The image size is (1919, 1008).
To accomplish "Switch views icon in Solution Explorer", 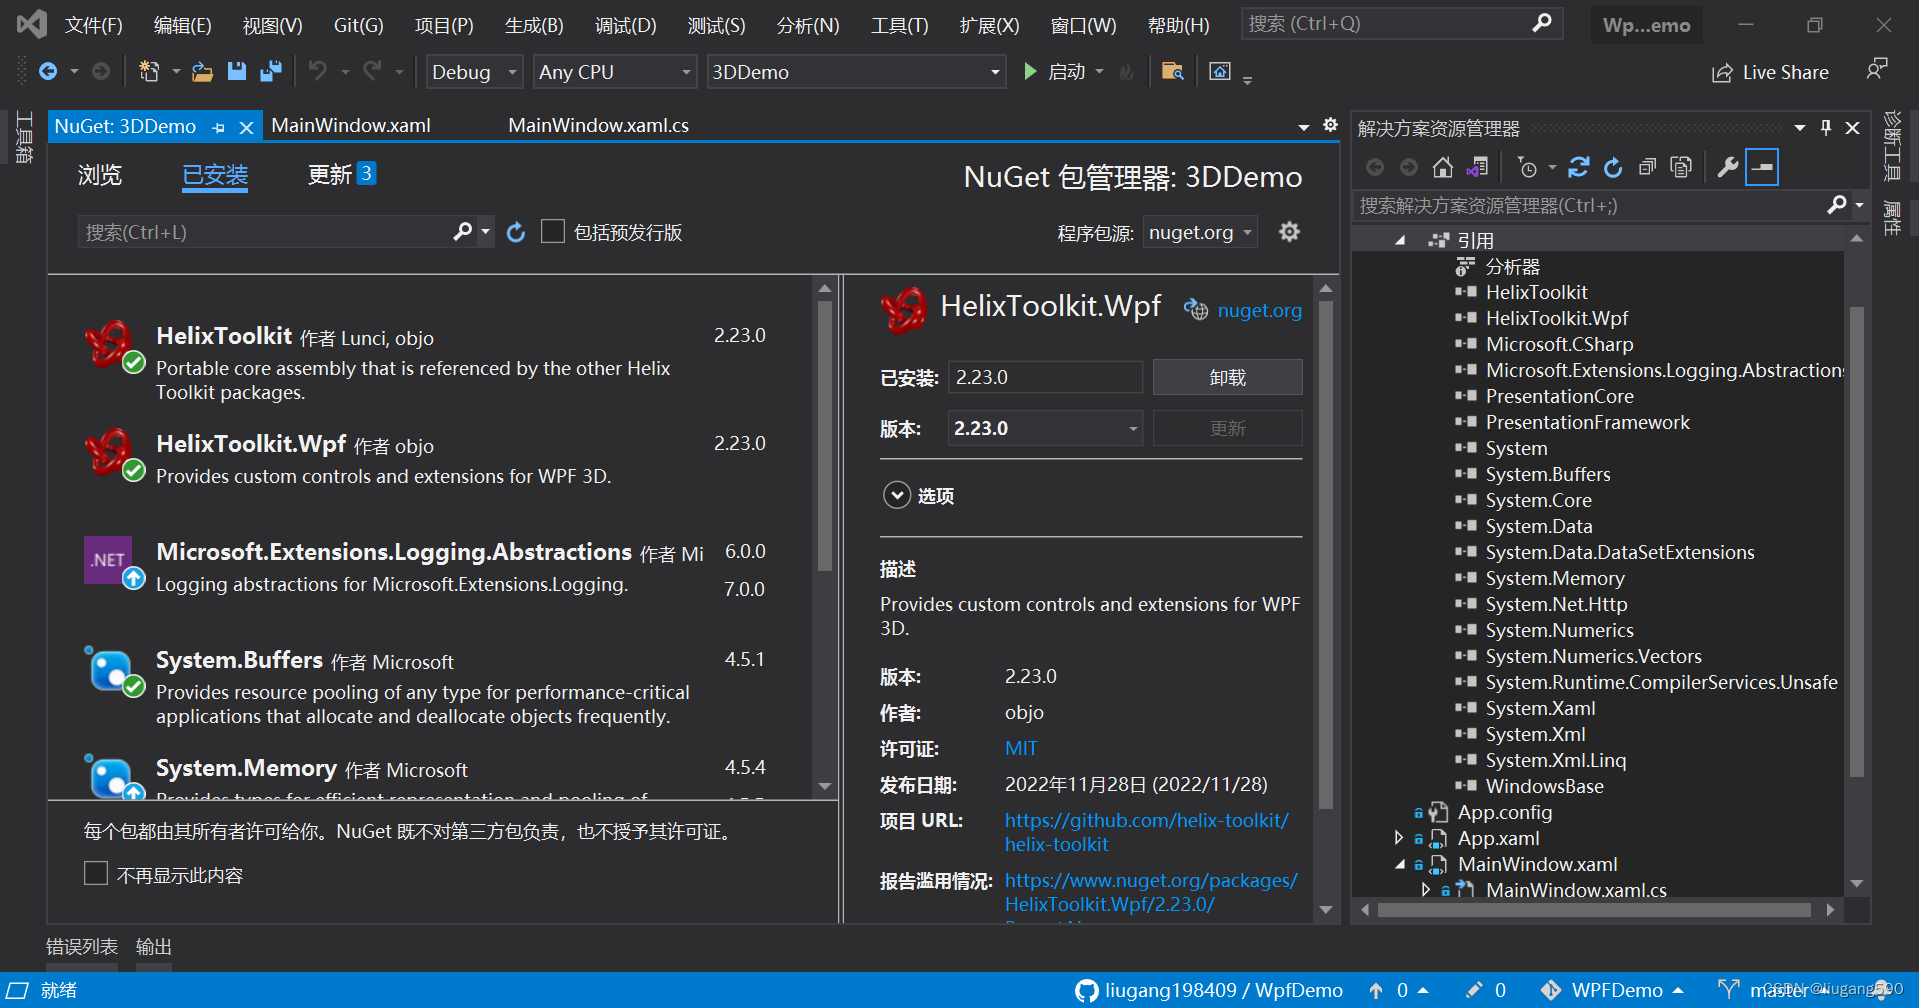I will coord(1477,167).
